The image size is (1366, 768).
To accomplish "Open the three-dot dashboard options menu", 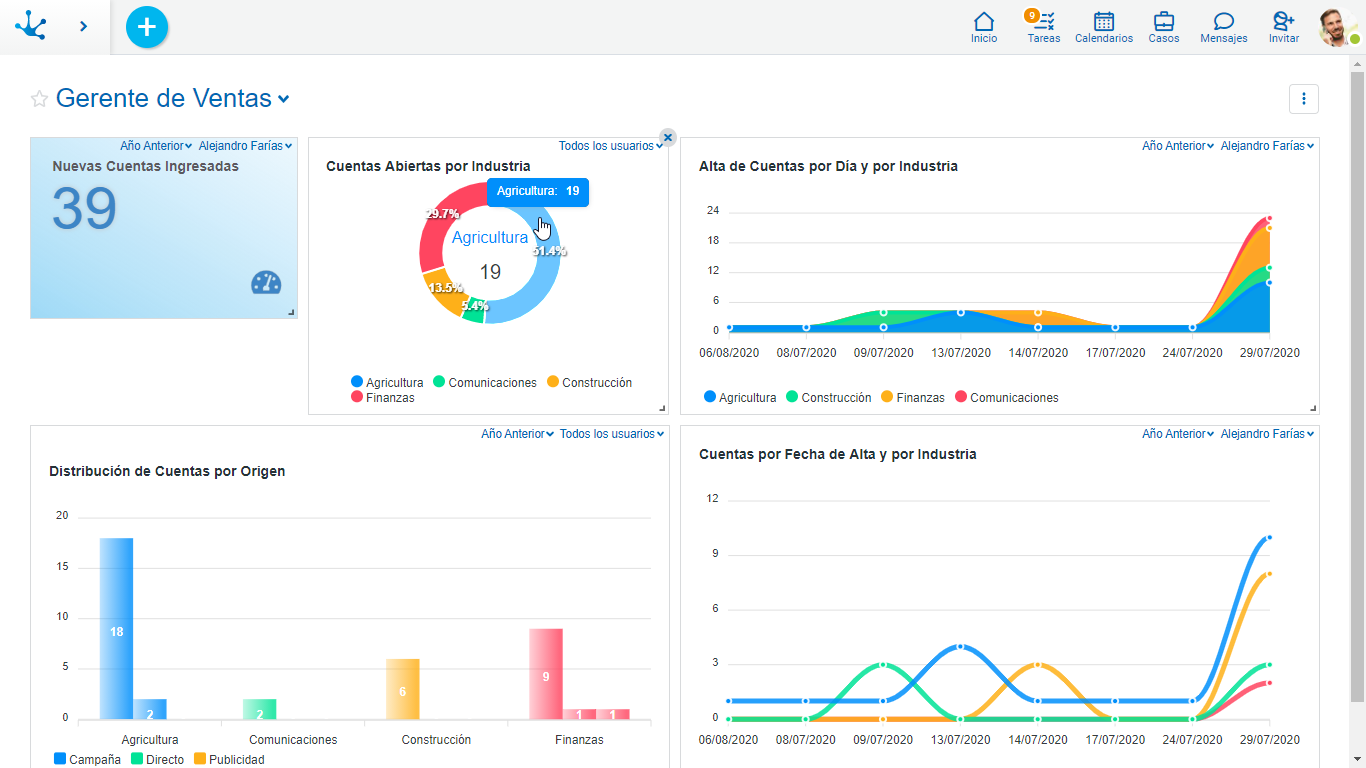I will [x=1304, y=99].
